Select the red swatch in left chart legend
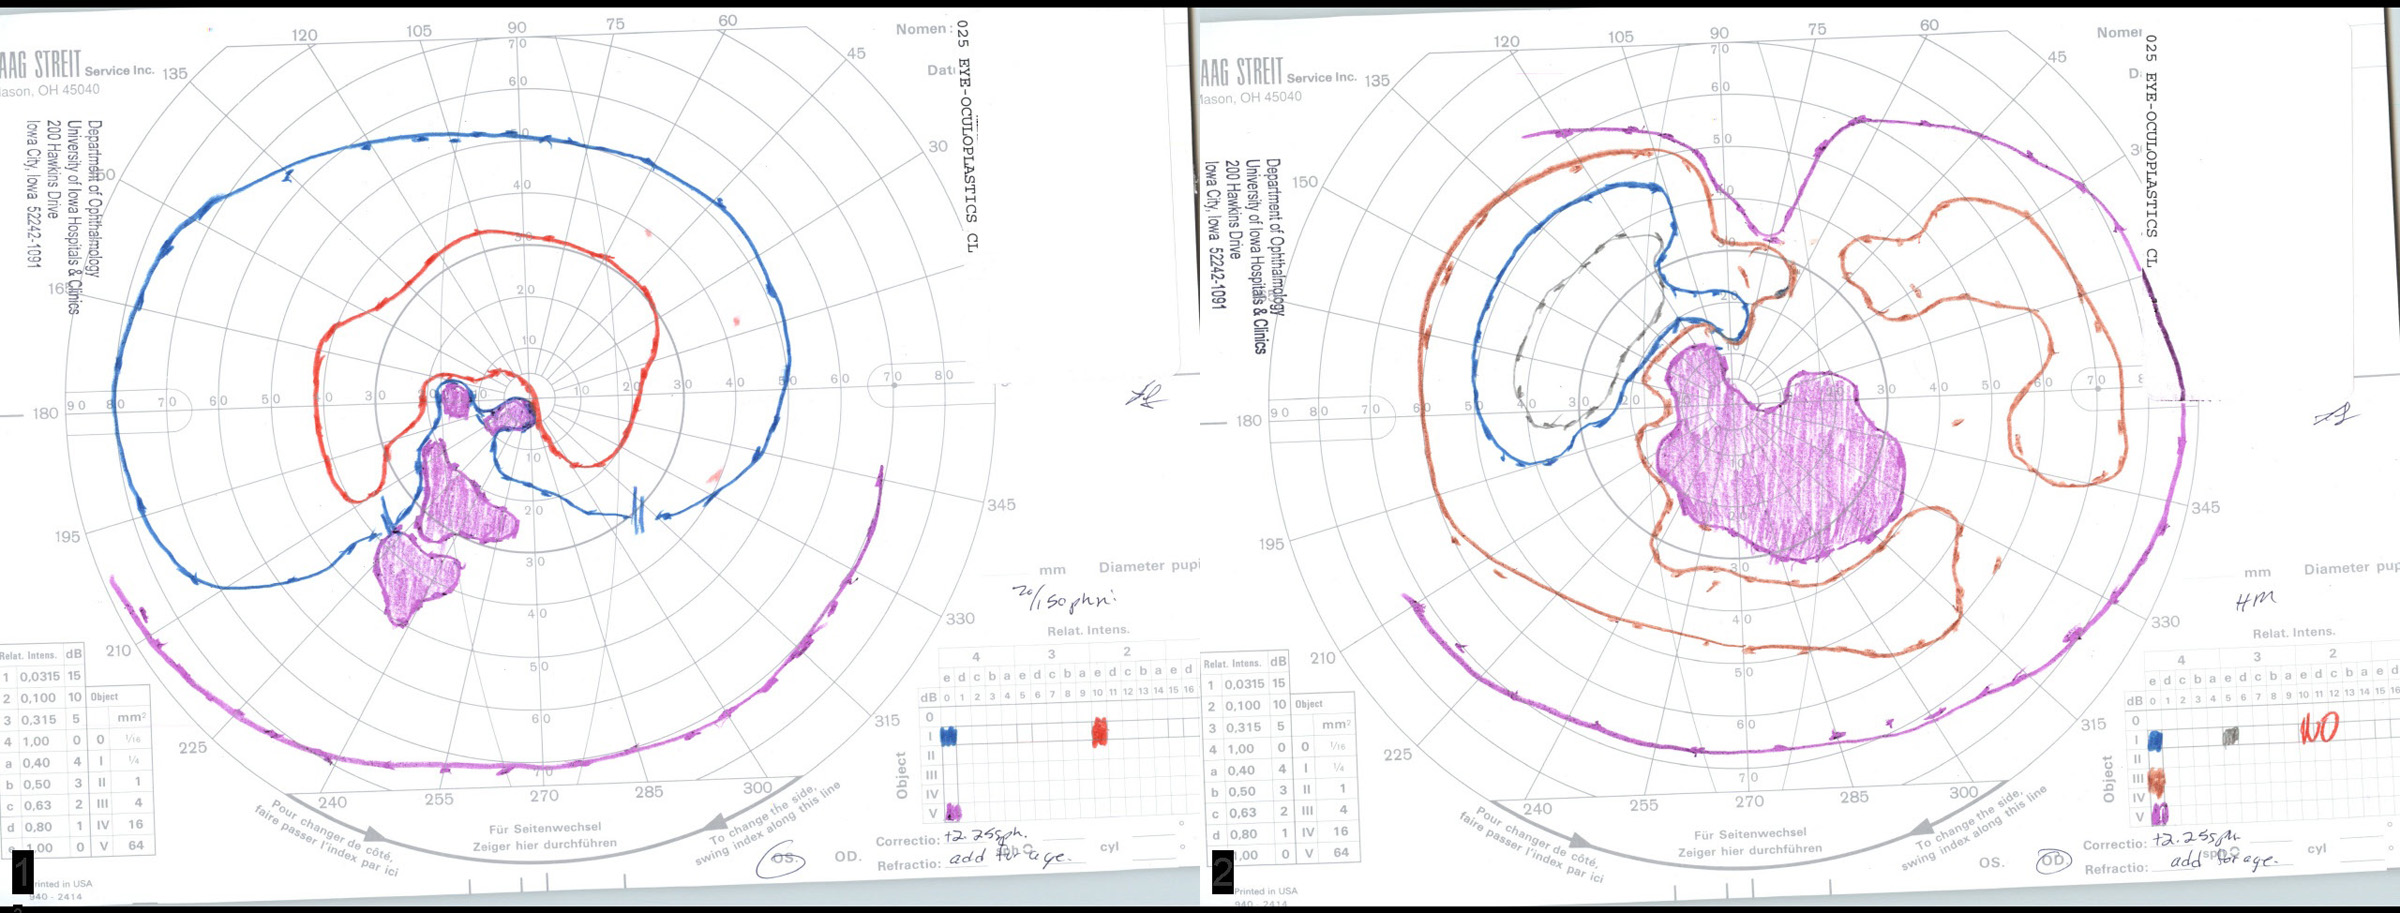The width and height of the screenshot is (2400, 913). coord(1100,732)
